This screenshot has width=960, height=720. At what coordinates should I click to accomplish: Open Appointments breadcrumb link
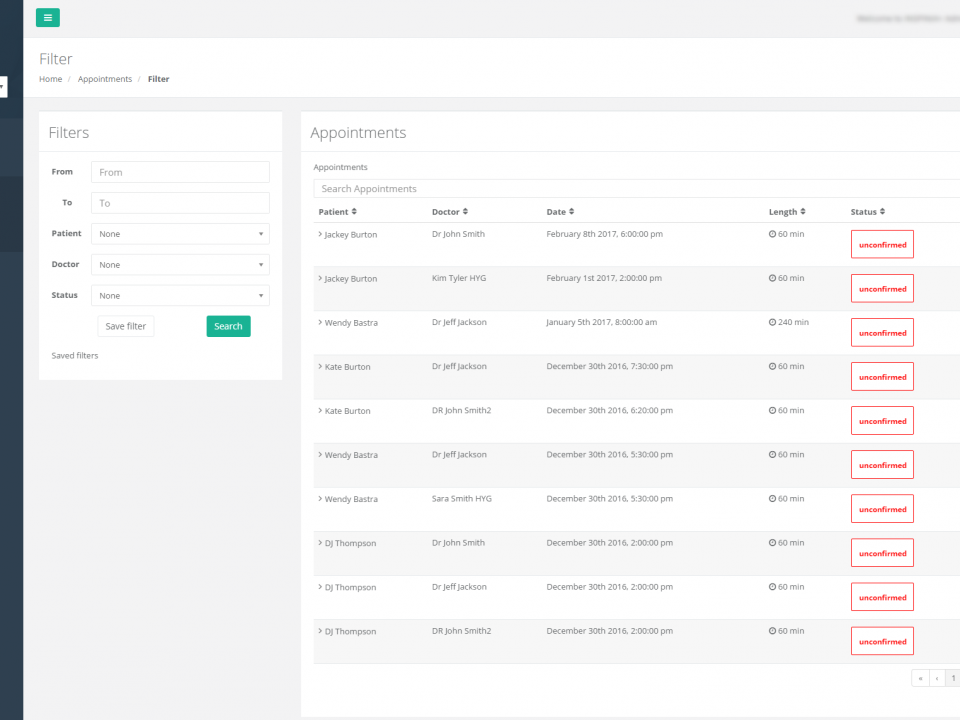click(105, 79)
